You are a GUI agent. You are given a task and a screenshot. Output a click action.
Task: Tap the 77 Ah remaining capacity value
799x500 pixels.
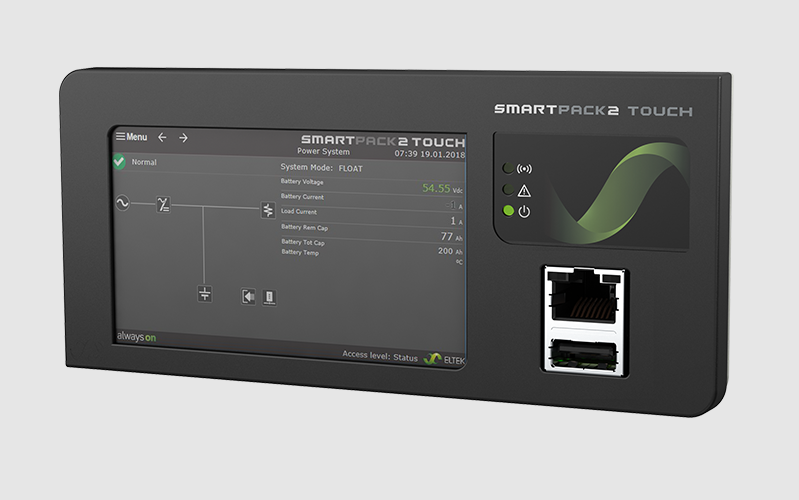coord(451,236)
